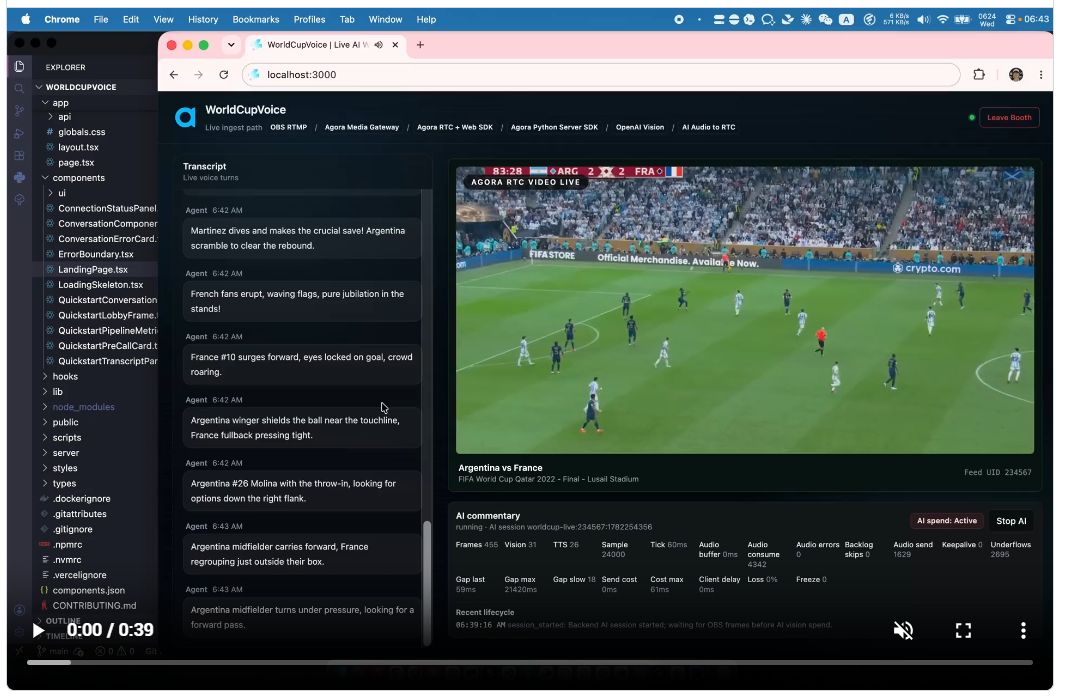This screenshot has height=700, width=1065.
Task: Expand the public folder
Action: (x=65, y=422)
